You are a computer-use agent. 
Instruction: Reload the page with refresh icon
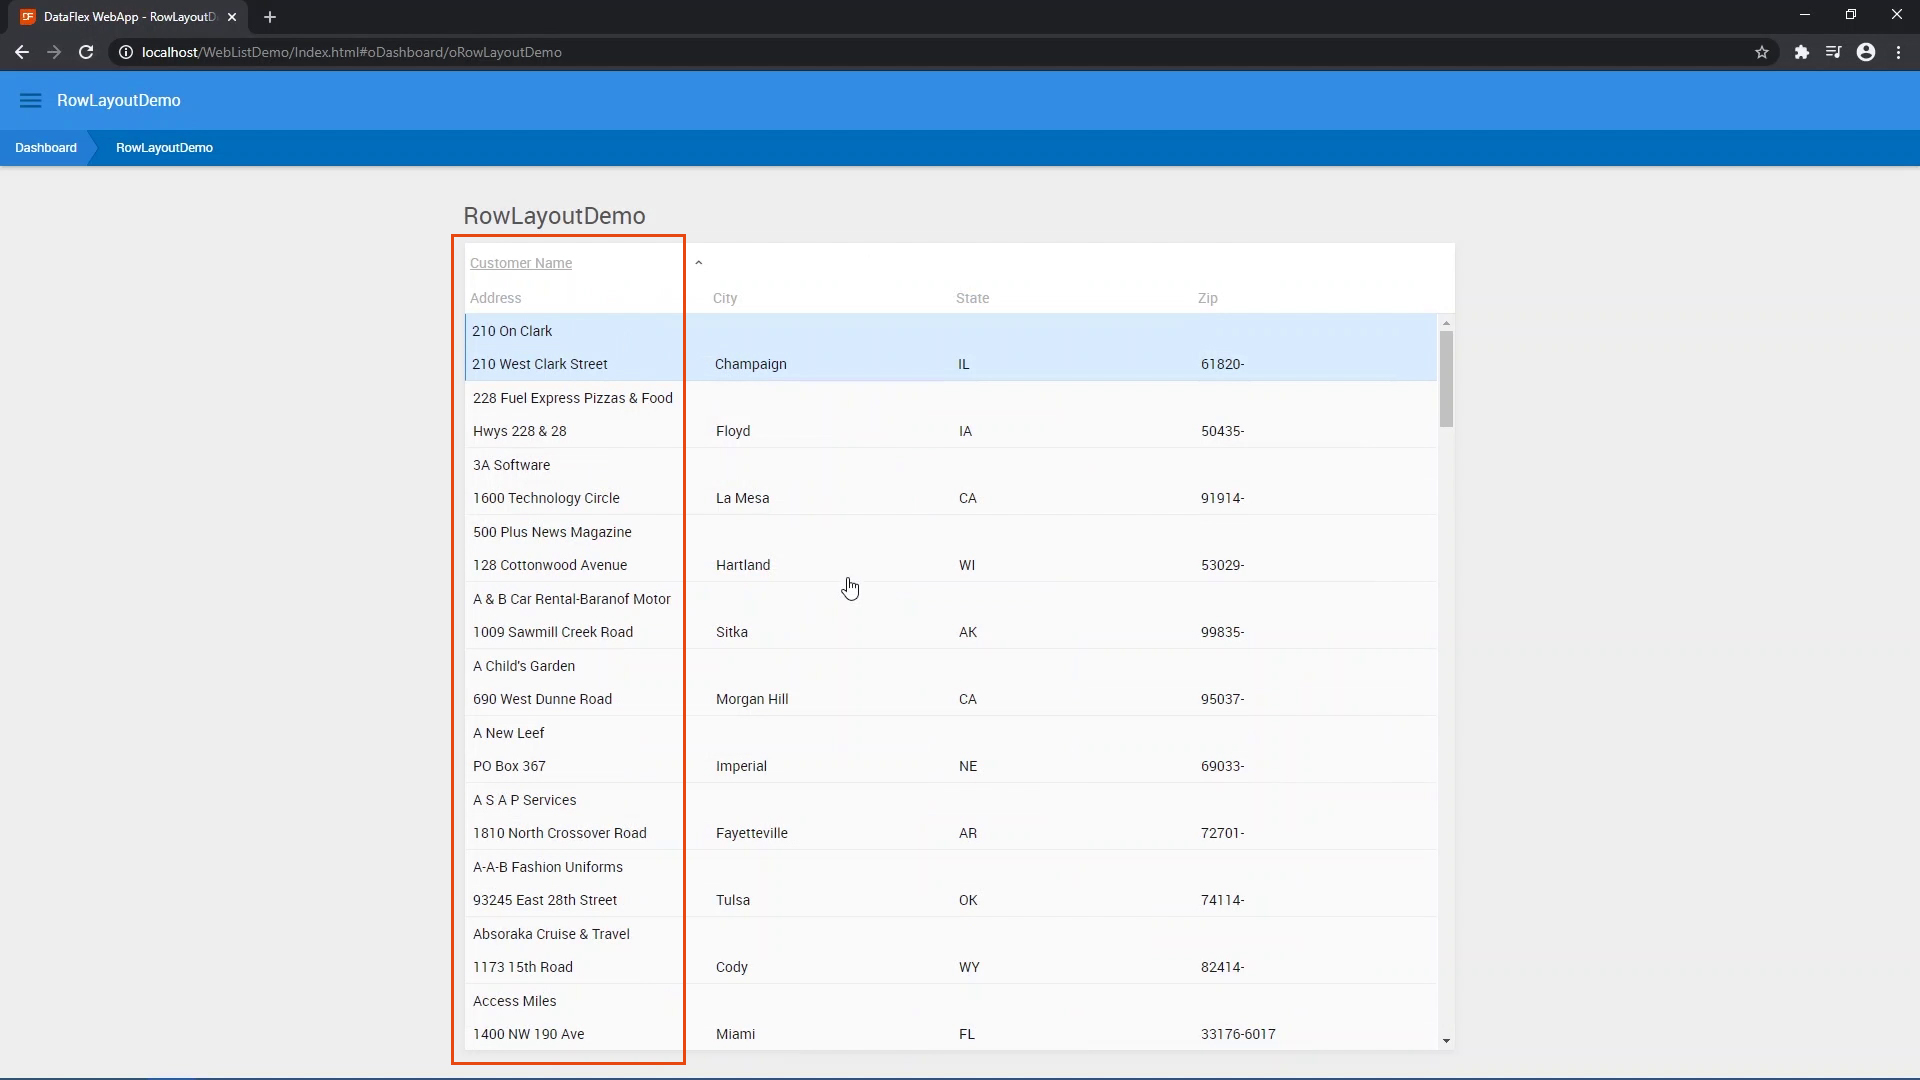pos(86,52)
